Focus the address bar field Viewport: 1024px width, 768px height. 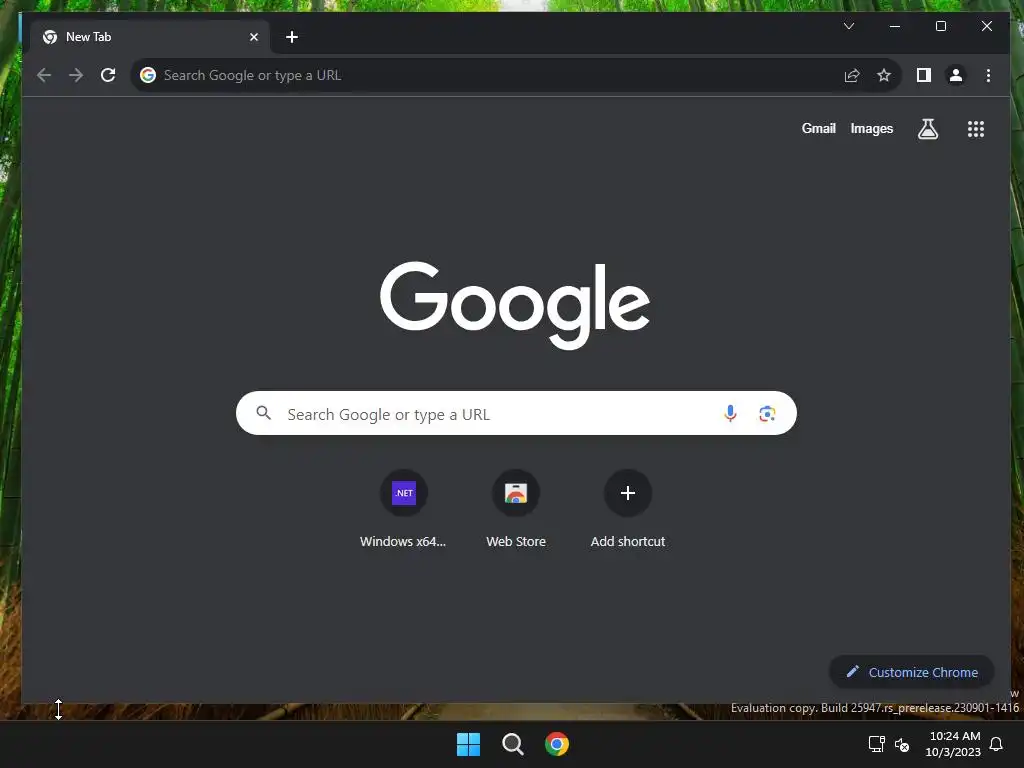click(516, 75)
